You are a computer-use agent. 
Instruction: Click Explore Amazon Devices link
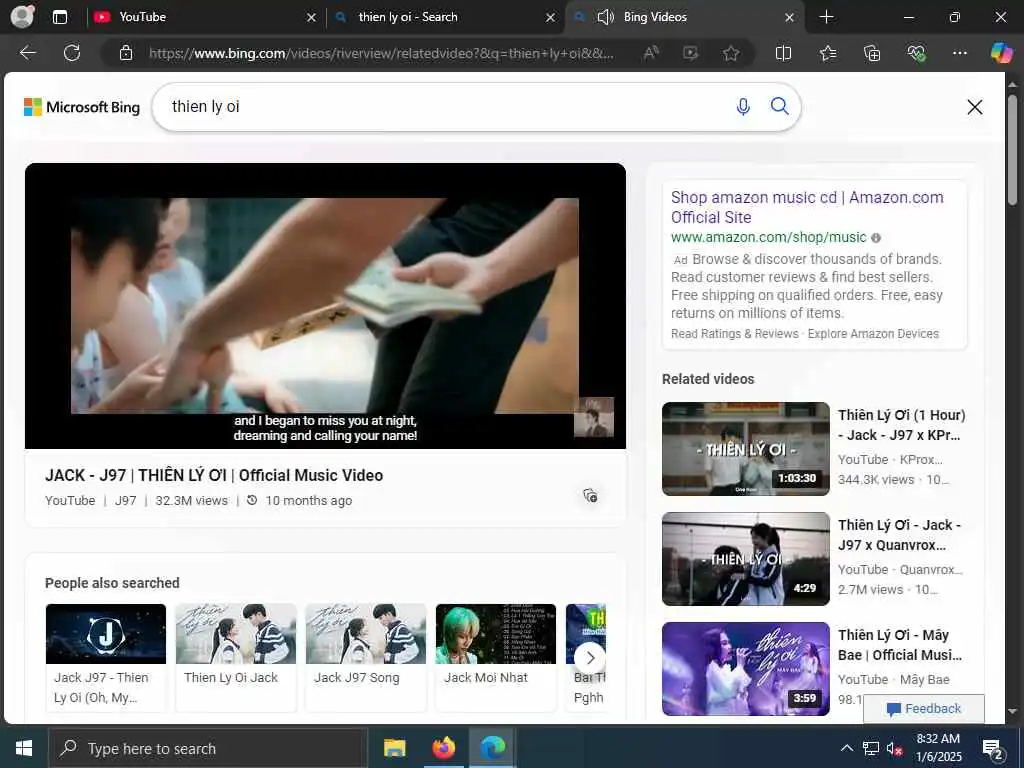click(x=873, y=334)
